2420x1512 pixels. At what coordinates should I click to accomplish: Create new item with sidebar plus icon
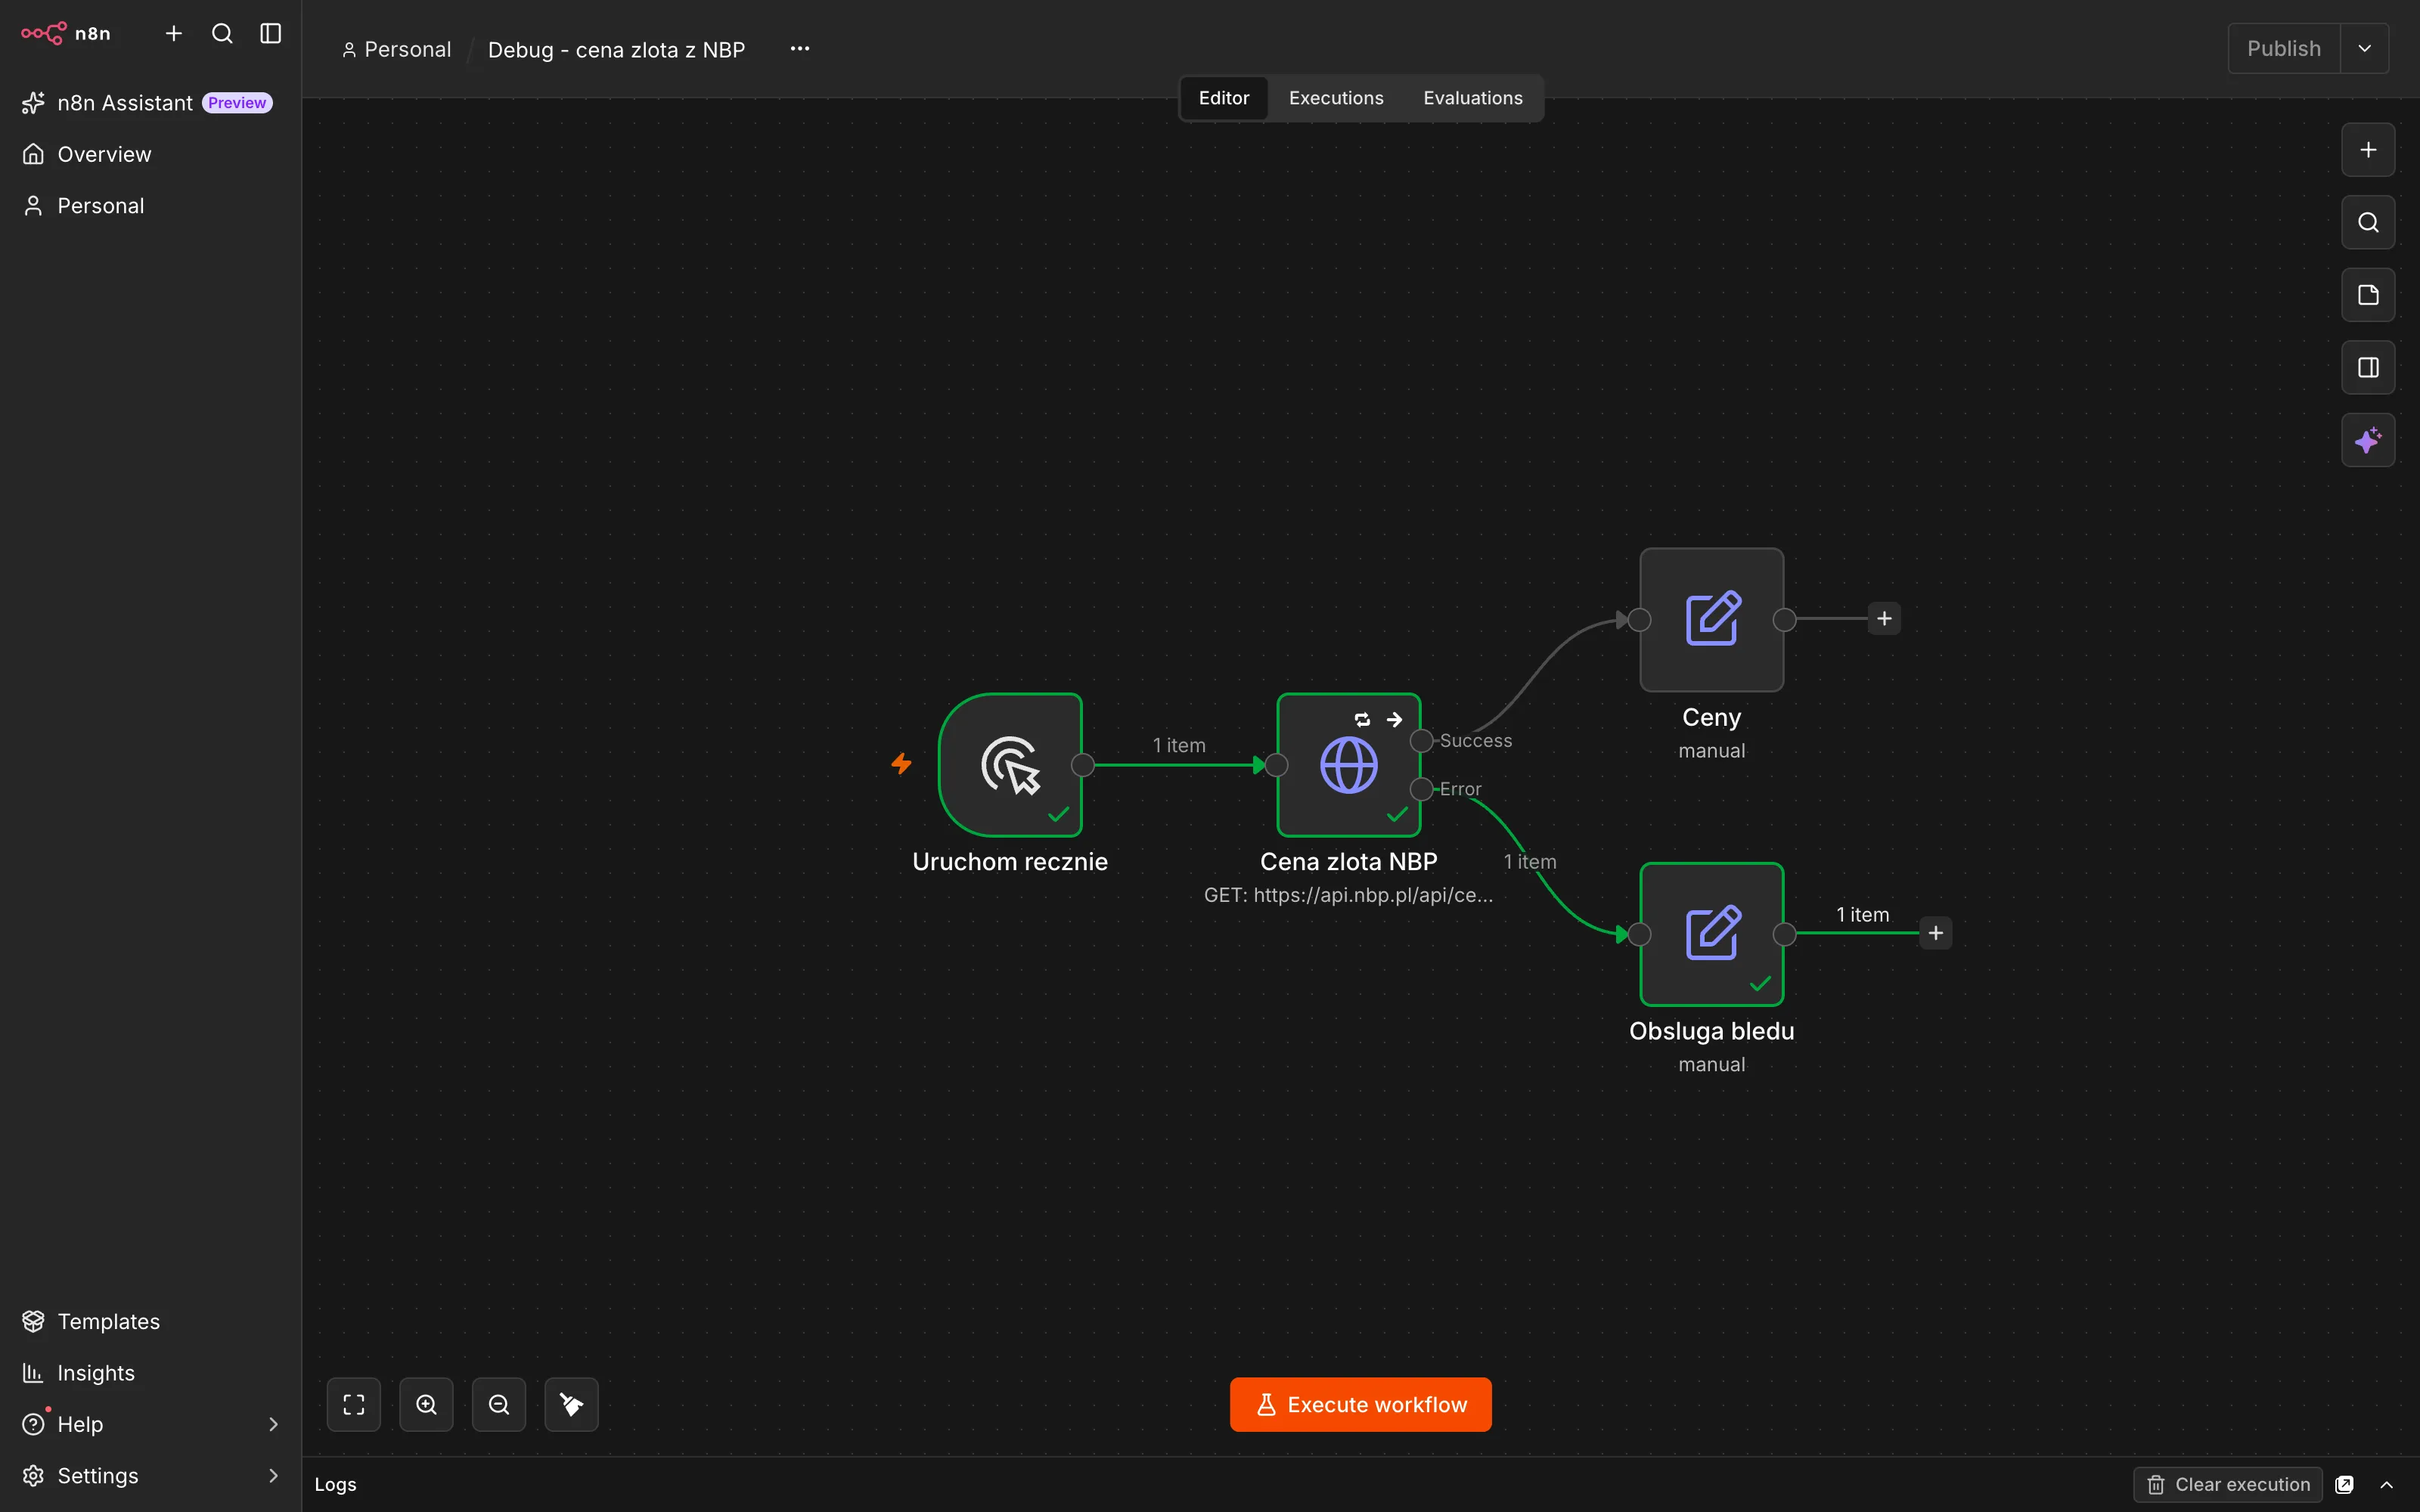pos(174,33)
